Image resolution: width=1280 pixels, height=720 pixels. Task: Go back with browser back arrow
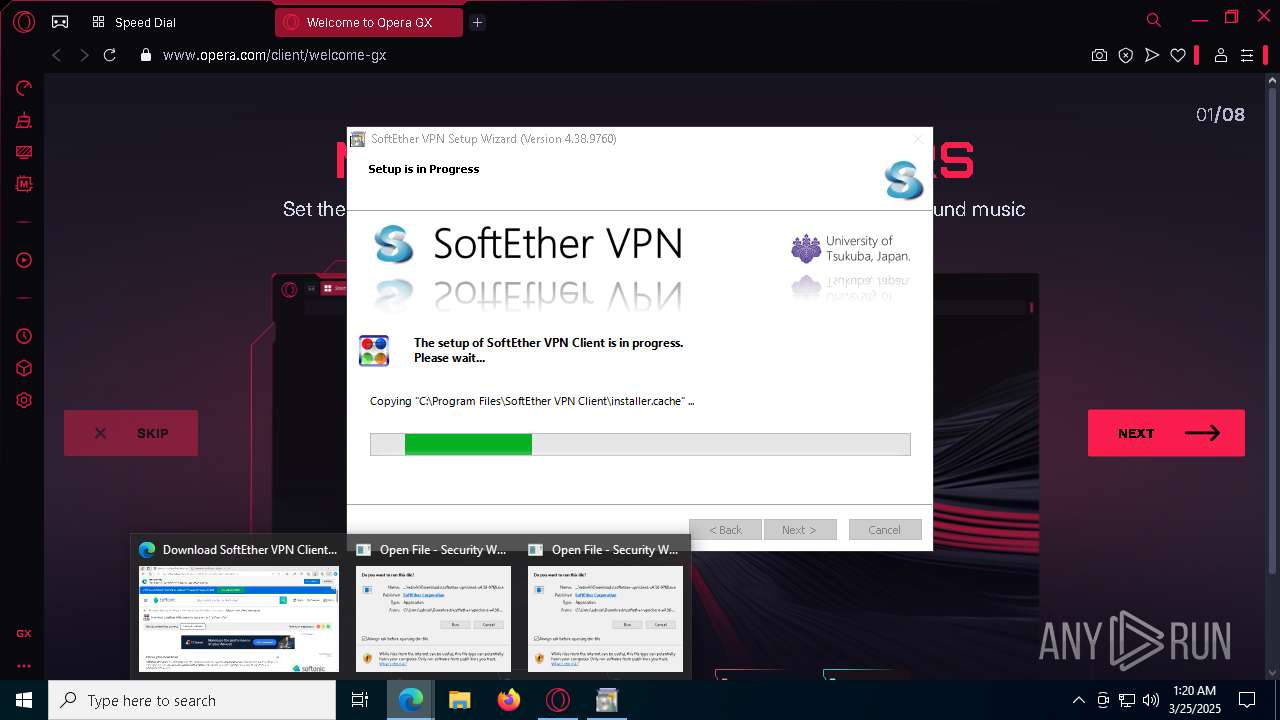56,55
